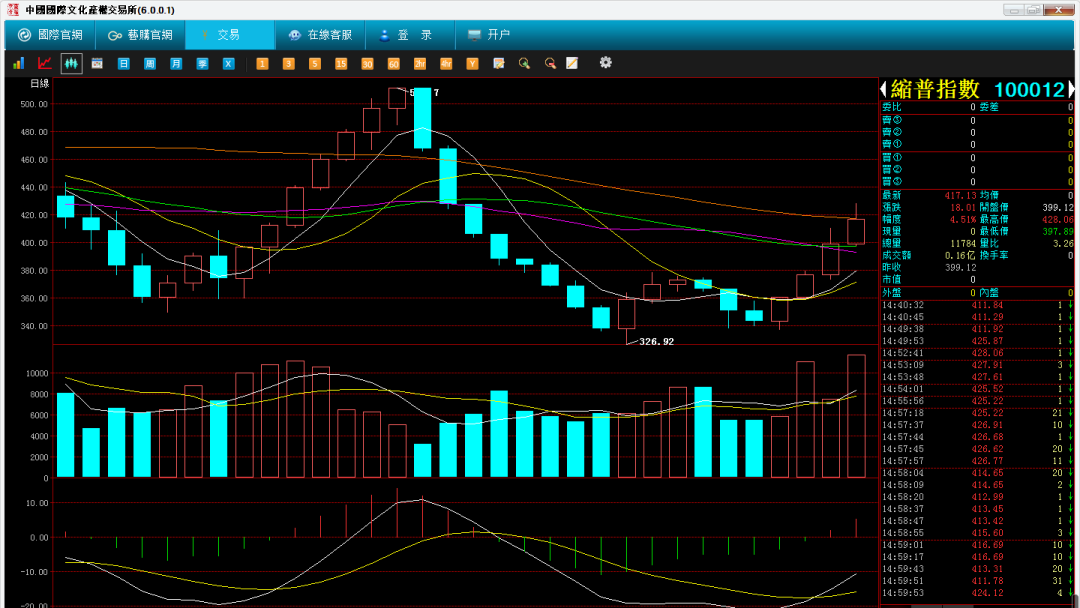Viewport: 1080px width, 608px height.
Task: Open the 藝購官網 tab
Action: coord(140,34)
